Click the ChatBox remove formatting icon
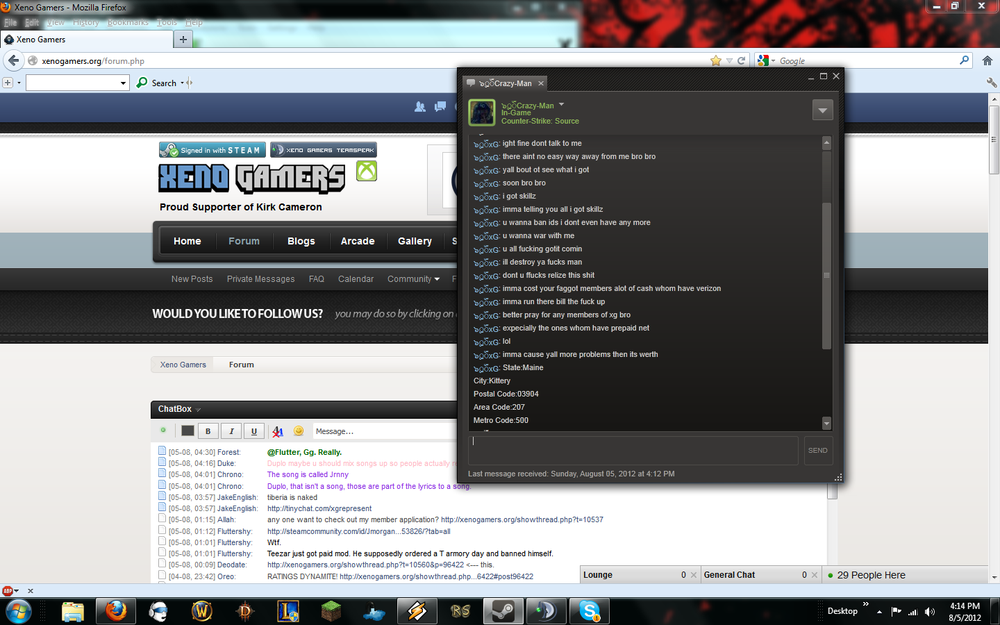Image resolution: width=1000 pixels, height=625 pixels. 277,432
